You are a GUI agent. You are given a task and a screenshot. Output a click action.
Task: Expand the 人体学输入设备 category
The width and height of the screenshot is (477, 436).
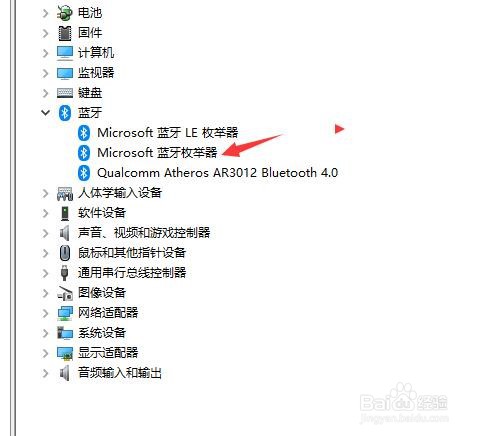[x=45, y=193]
